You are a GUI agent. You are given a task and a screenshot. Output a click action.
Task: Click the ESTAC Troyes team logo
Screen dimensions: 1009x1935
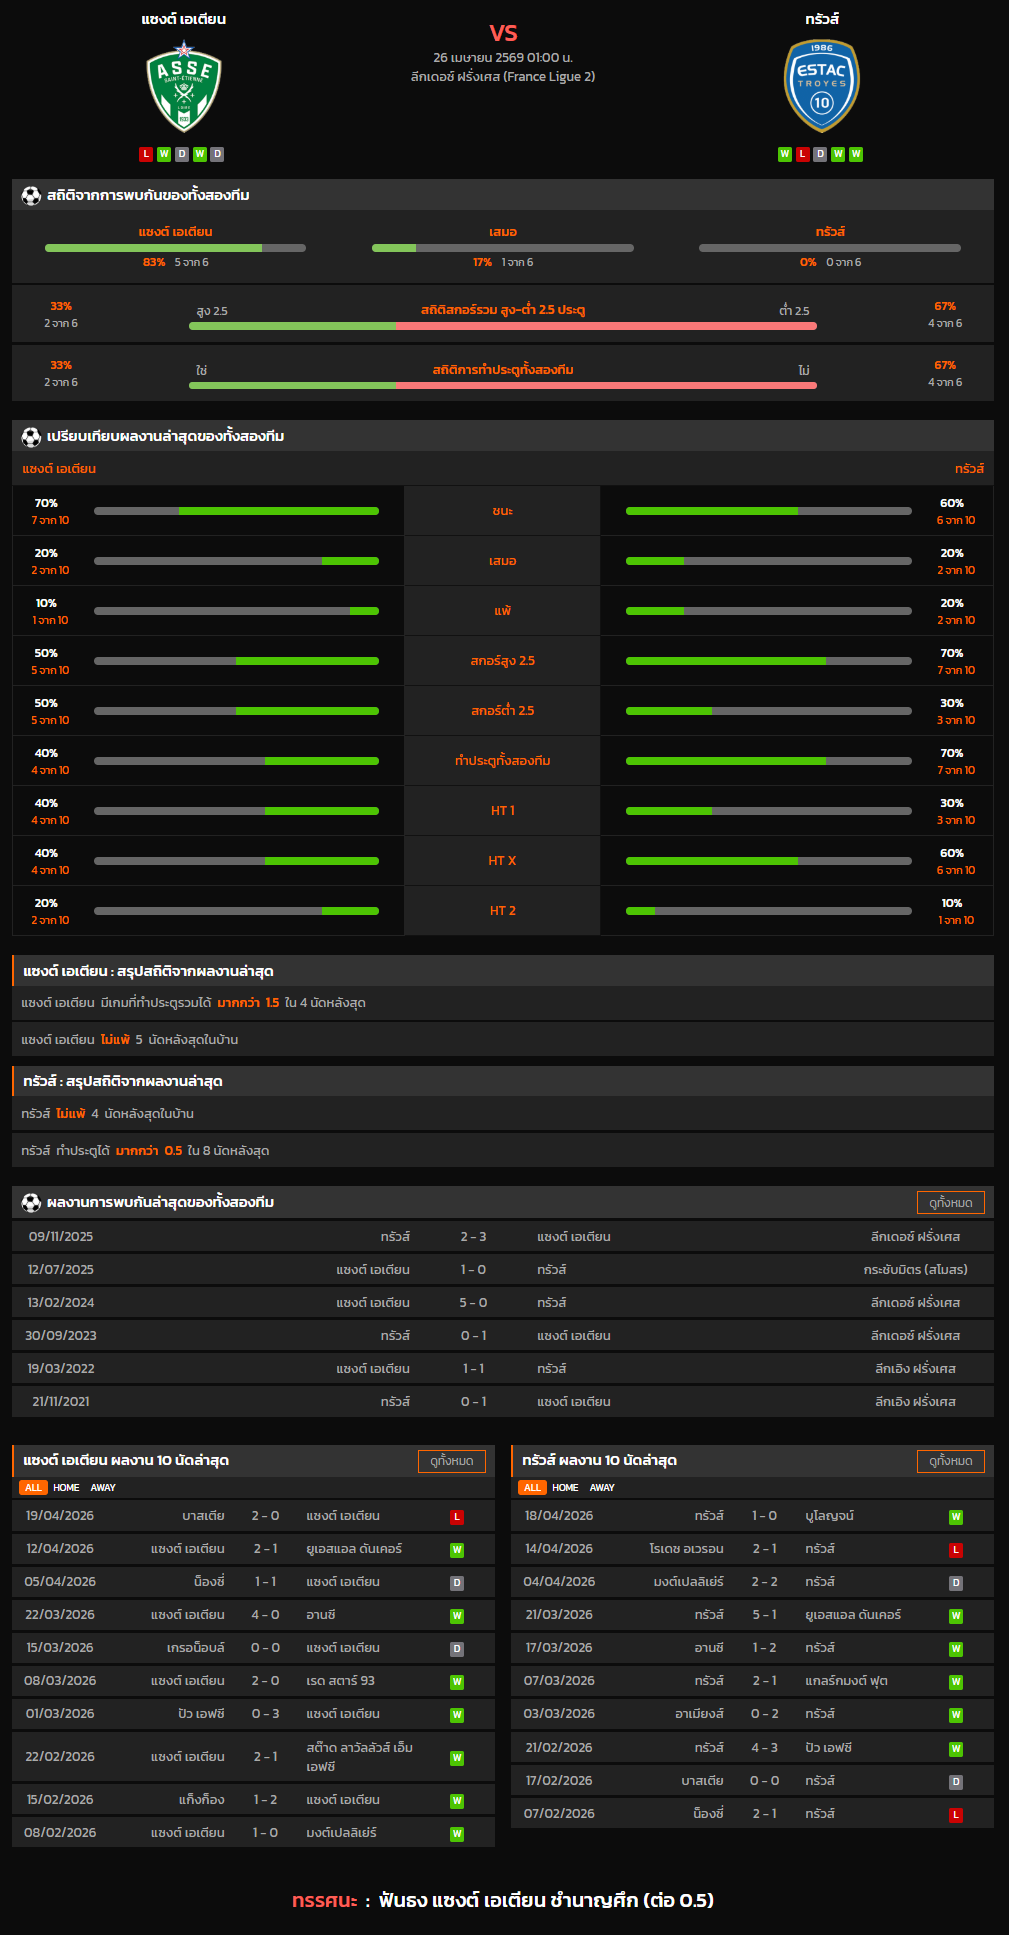click(x=821, y=87)
